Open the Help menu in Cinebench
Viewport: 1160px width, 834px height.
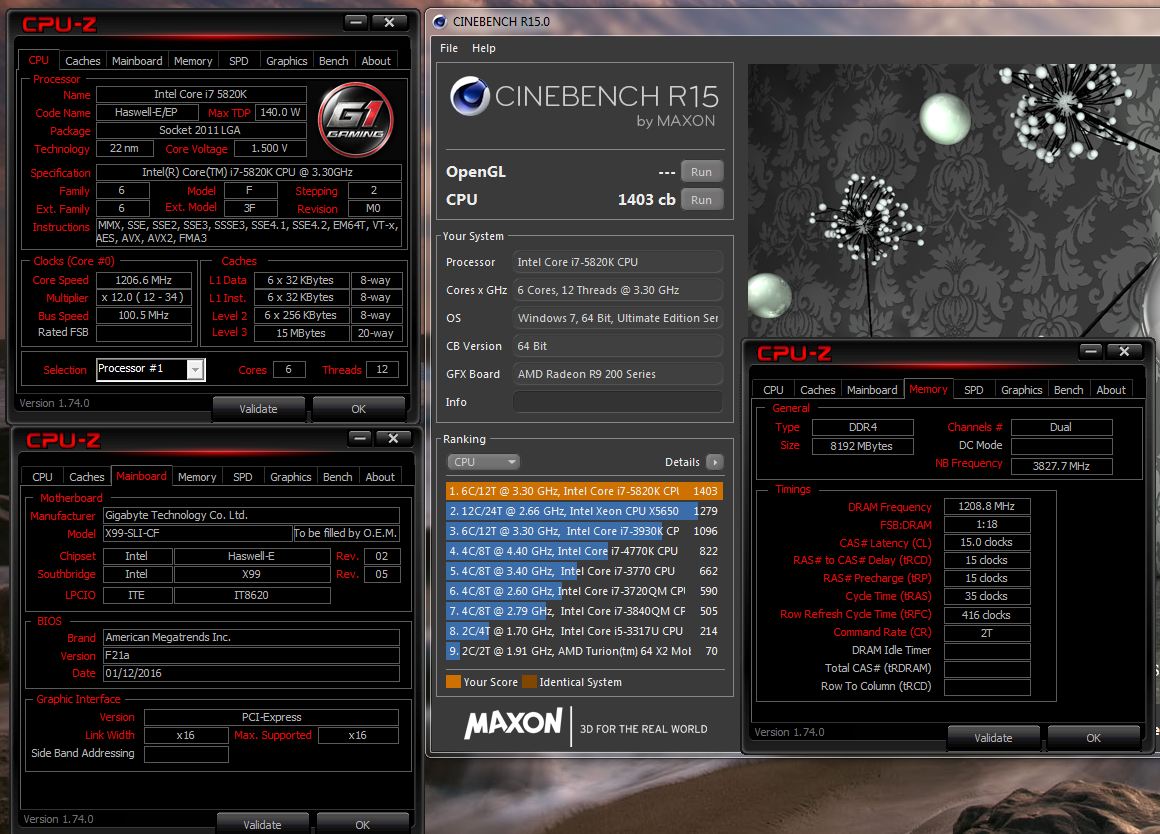click(484, 48)
